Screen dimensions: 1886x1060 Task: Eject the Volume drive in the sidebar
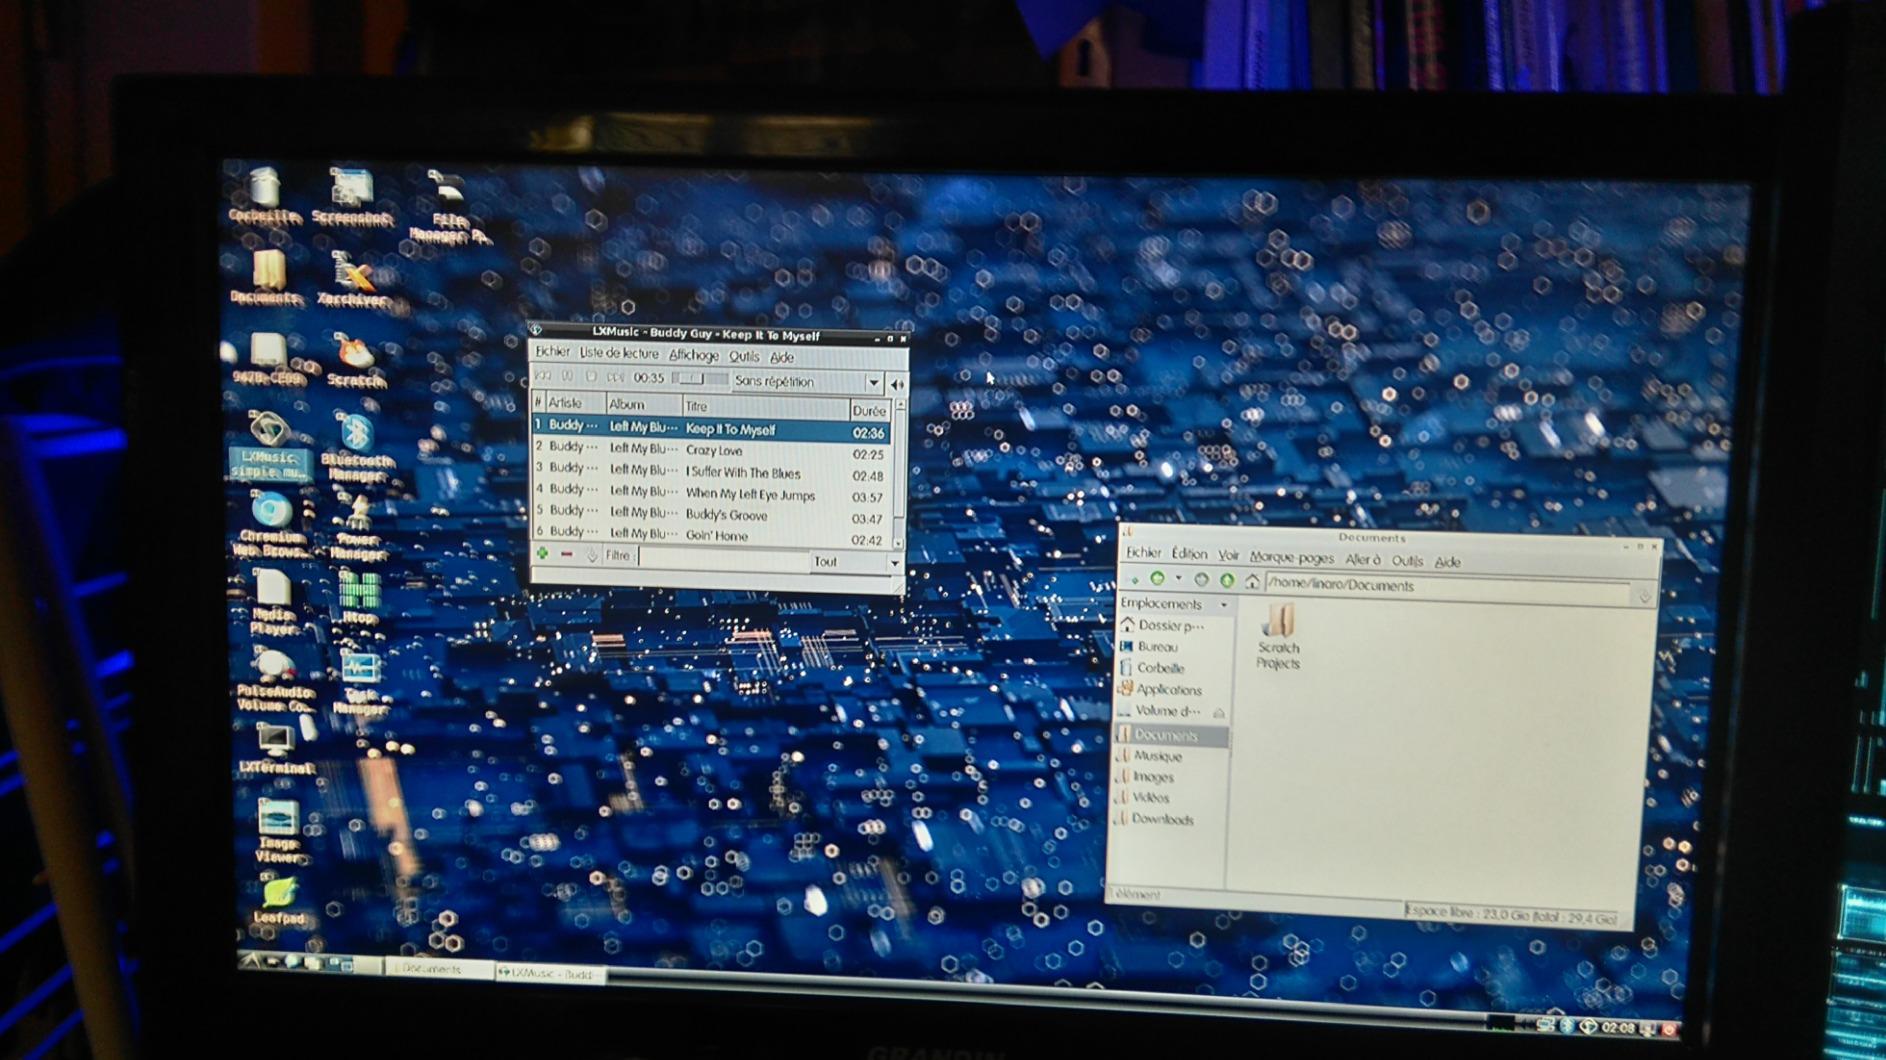point(1218,713)
